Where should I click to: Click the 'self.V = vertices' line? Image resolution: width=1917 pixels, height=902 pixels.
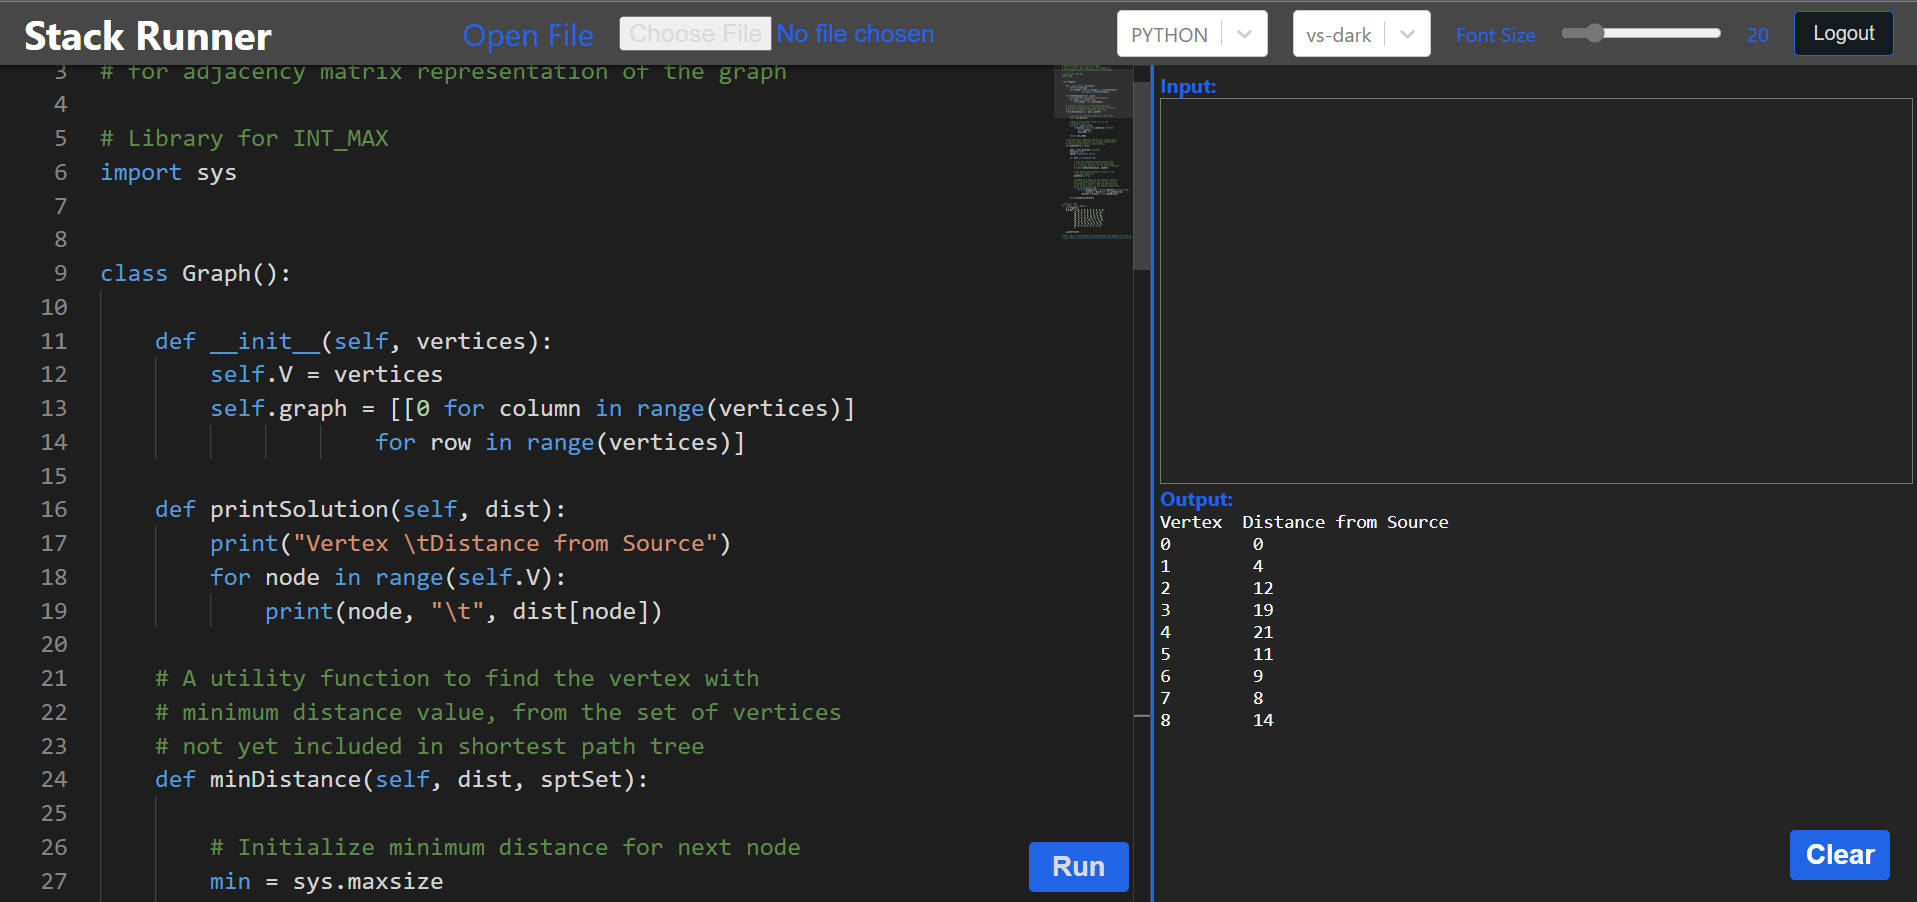click(x=326, y=374)
